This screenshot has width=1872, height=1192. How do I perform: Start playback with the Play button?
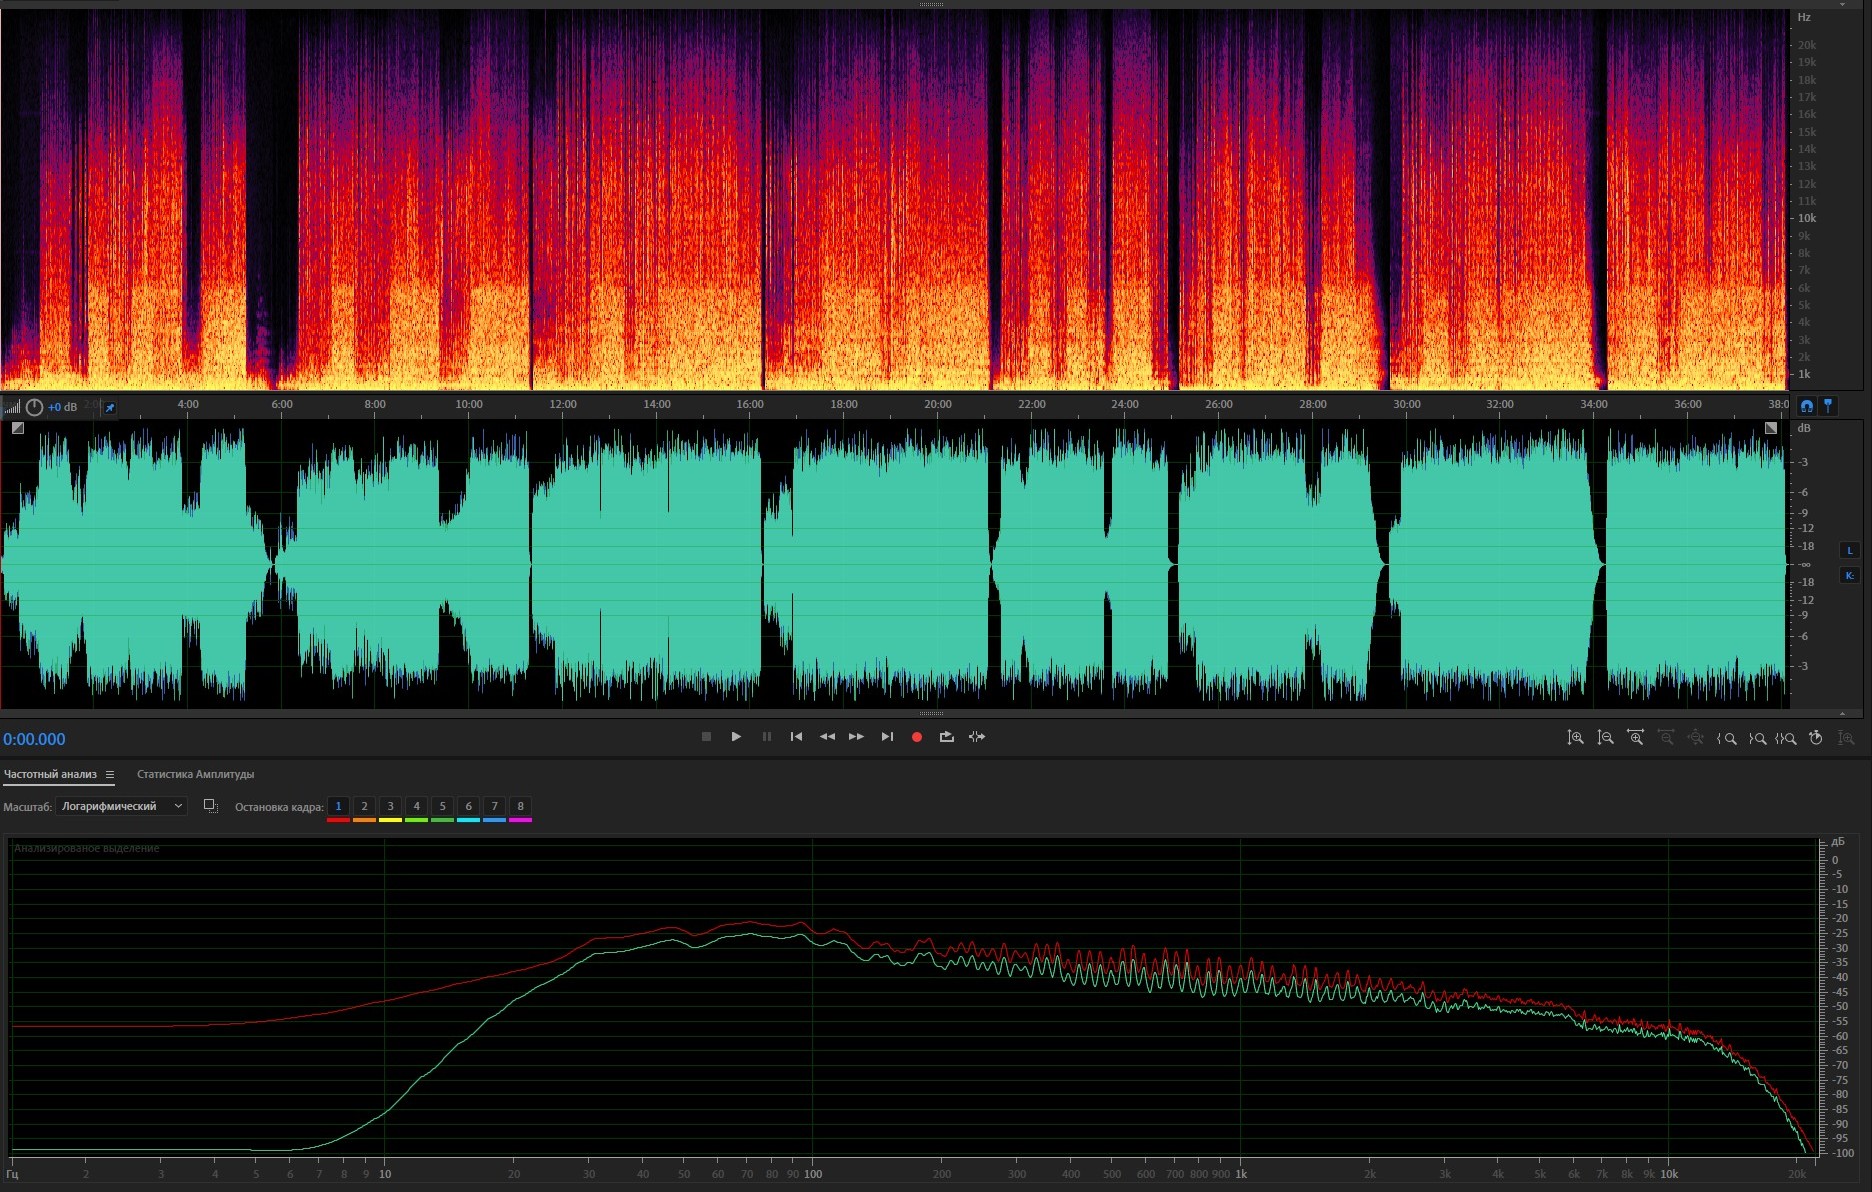pyautogui.click(x=736, y=737)
